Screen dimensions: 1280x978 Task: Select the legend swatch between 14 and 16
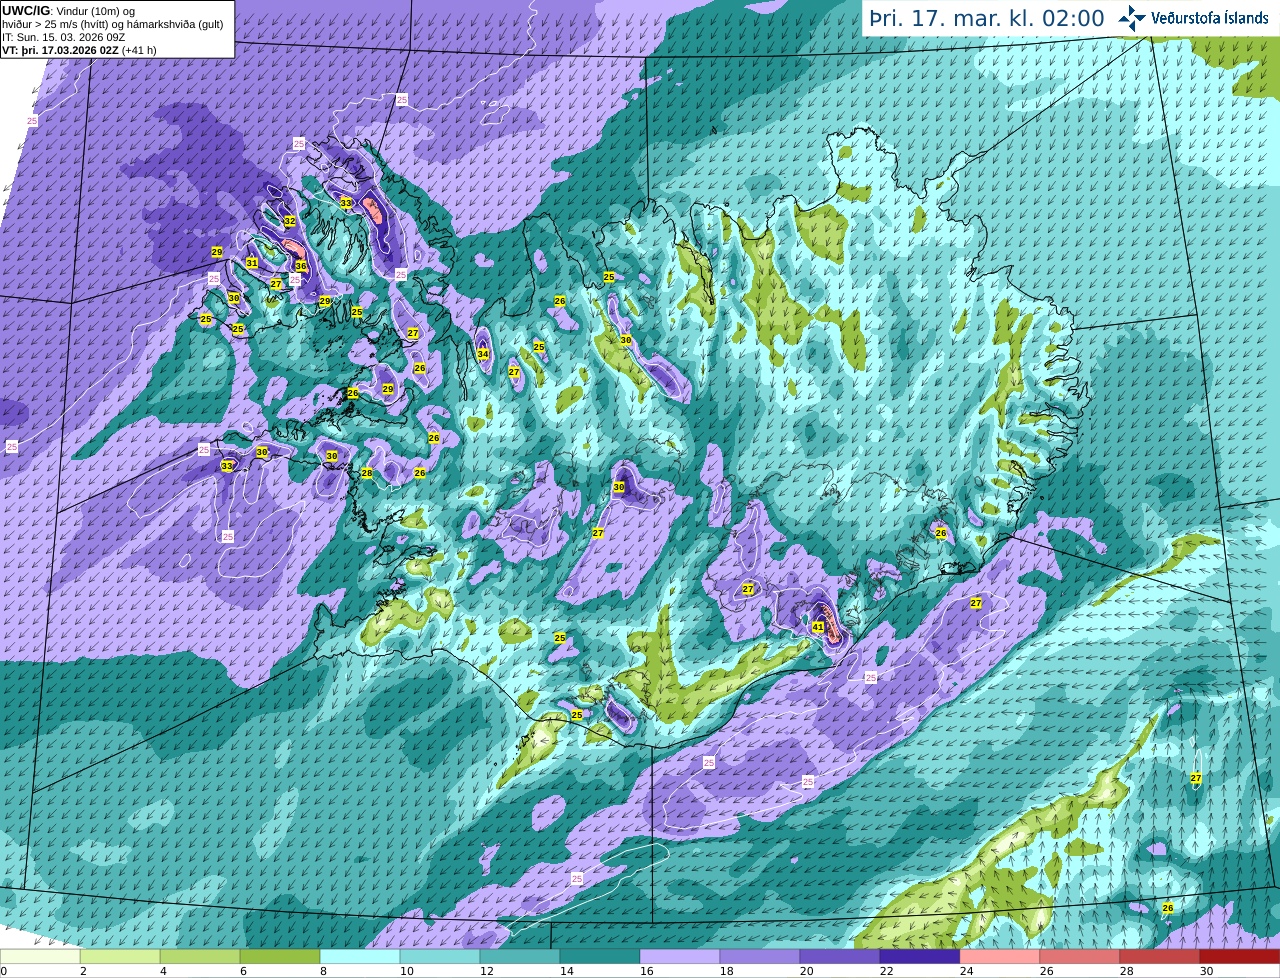tap(600, 956)
